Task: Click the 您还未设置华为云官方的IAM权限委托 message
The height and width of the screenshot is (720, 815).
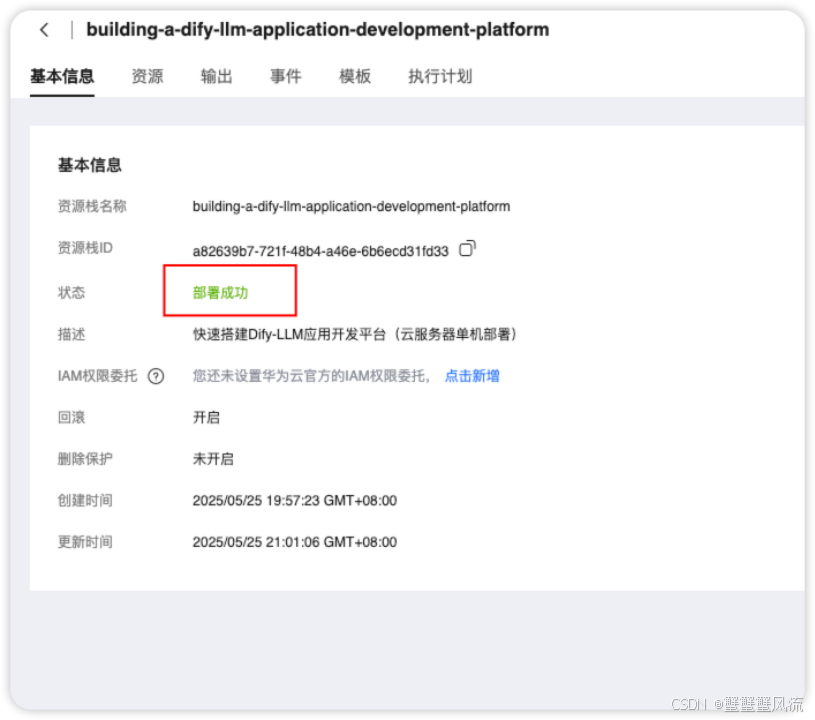Action: [x=311, y=376]
